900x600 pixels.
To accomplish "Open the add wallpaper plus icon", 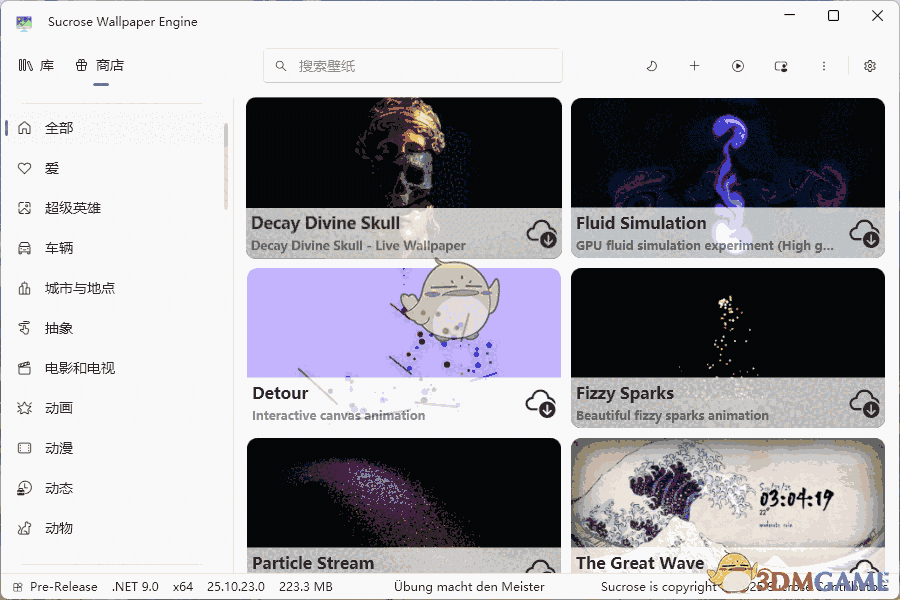I will pos(694,65).
